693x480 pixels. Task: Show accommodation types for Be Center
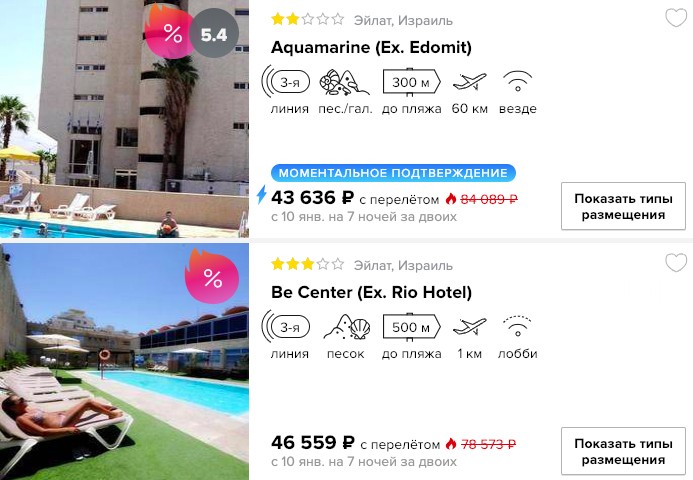[623, 451]
